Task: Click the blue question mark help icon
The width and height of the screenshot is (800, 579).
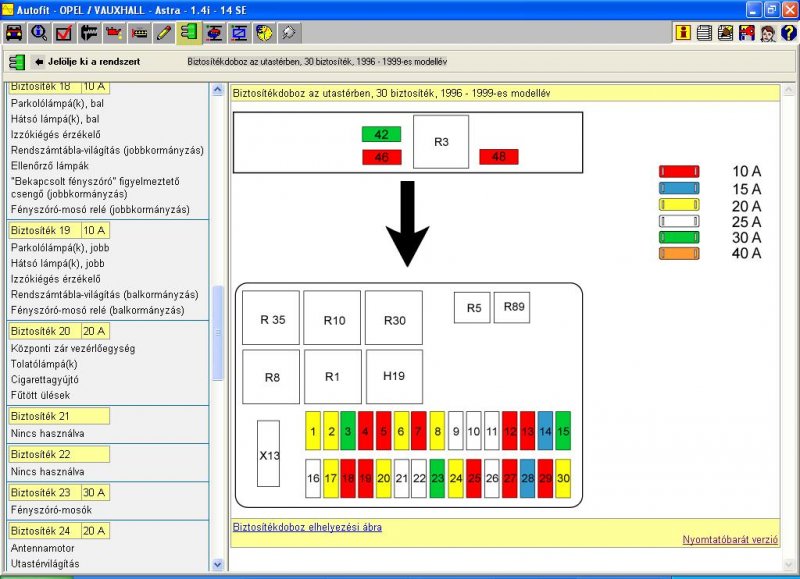Action: point(788,33)
